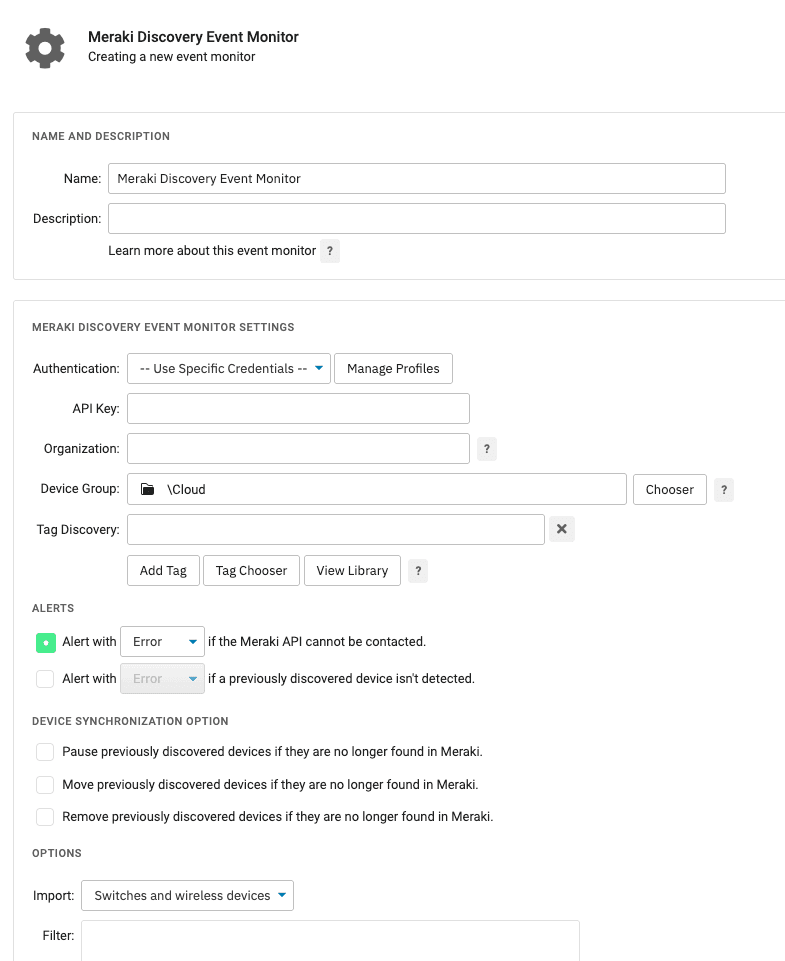Open help for the event monitor description

pyautogui.click(x=330, y=250)
